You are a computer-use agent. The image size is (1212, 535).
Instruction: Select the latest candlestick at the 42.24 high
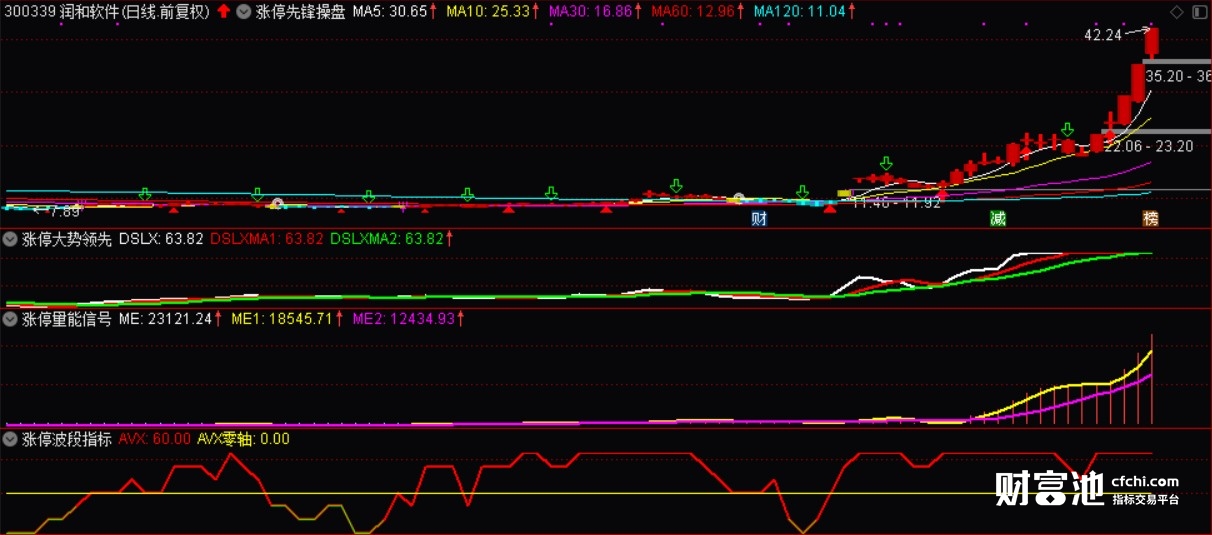pos(1152,41)
